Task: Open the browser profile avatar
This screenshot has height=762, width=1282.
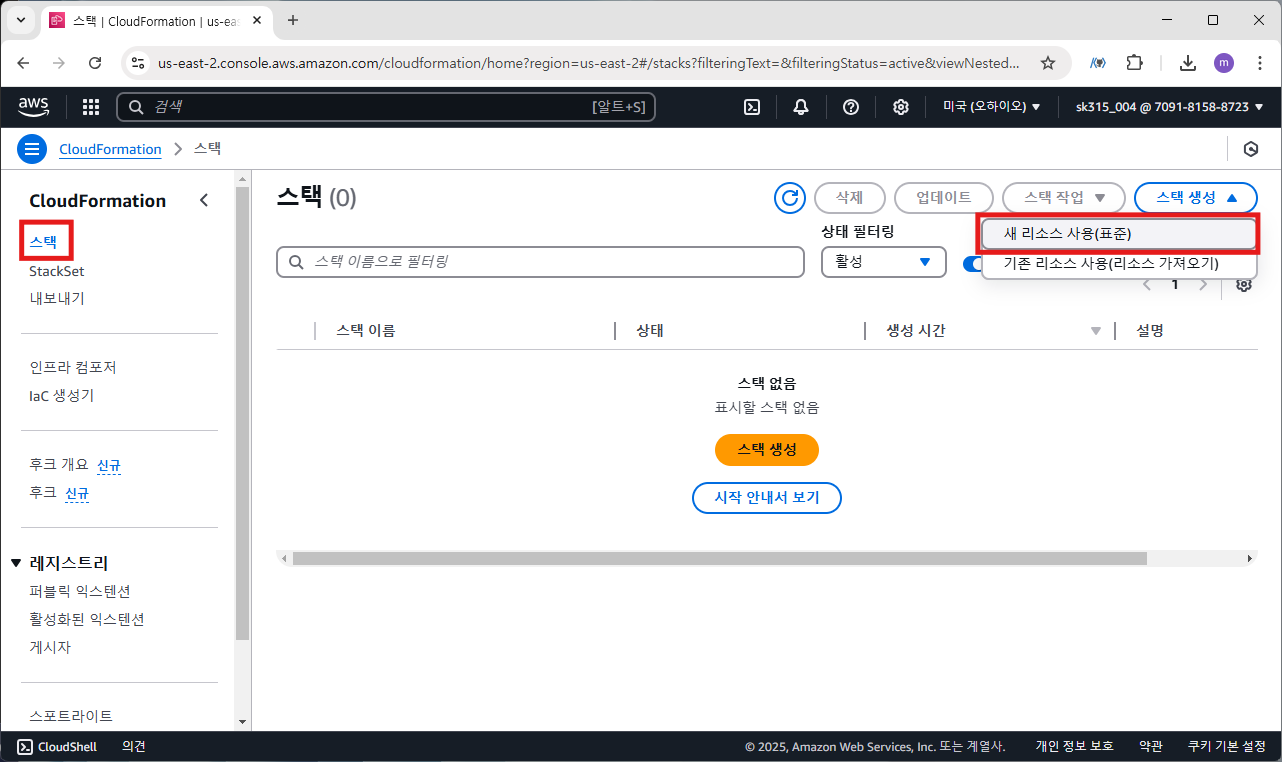Action: 1224,63
